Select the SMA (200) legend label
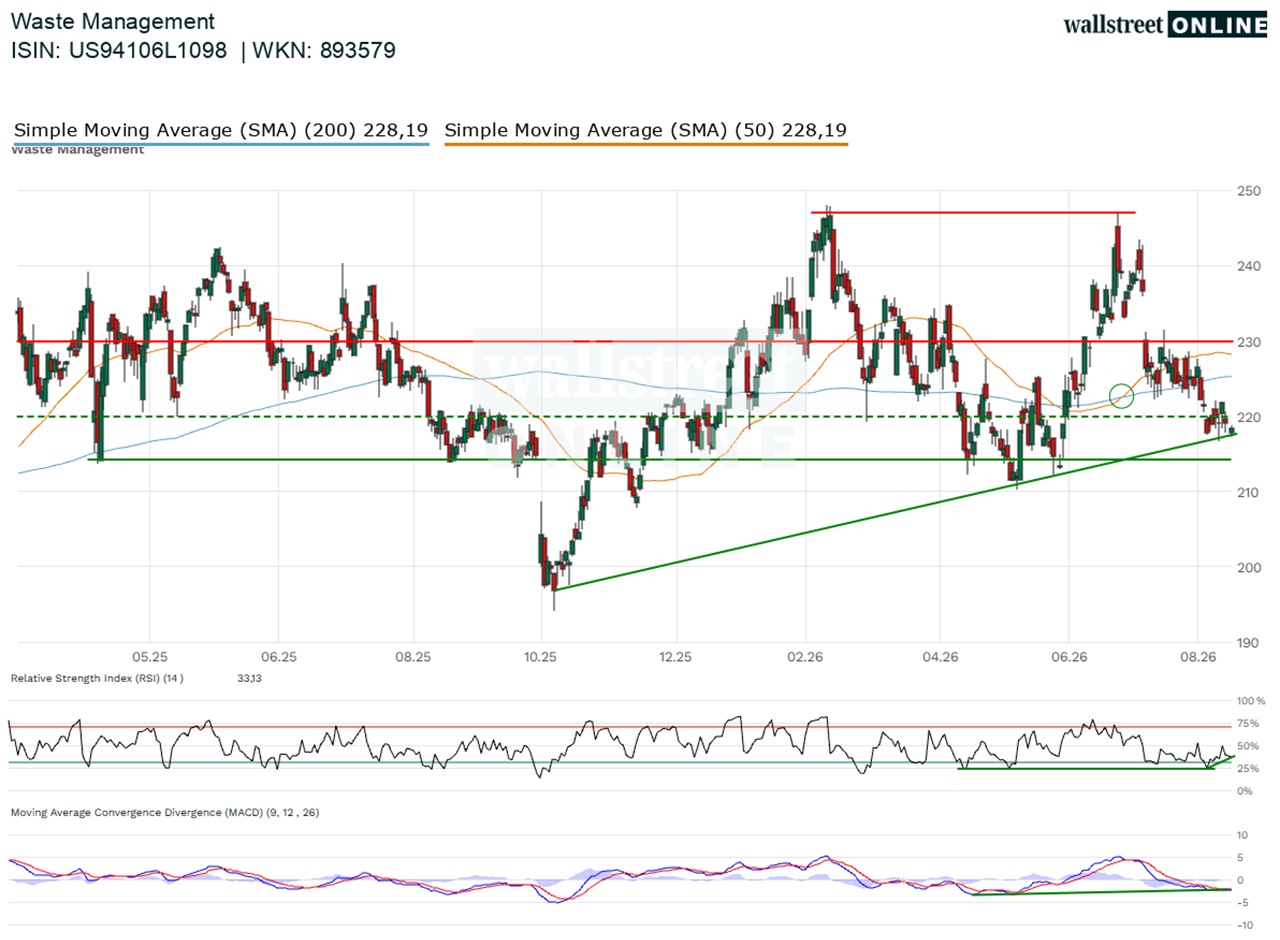Image resolution: width=1280 pixels, height=940 pixels. coord(221,130)
